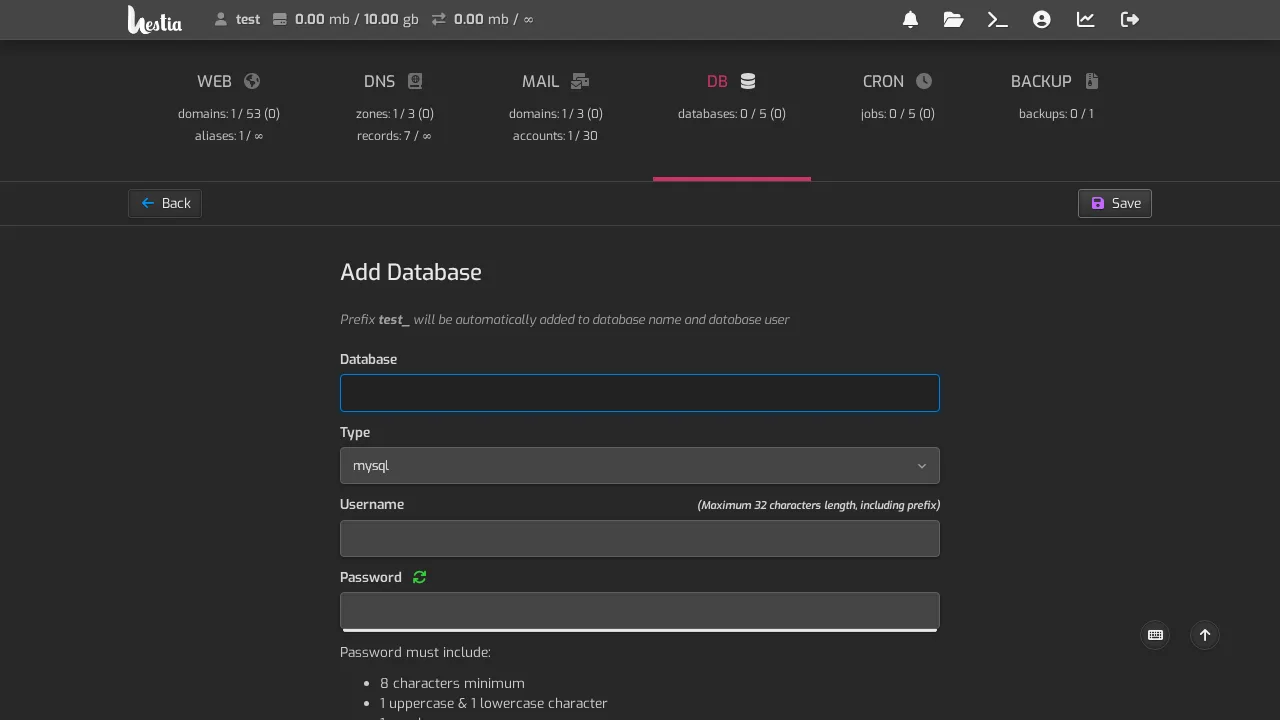Click 'jobs: 0 / 5 (0)' text
This screenshot has height=720, width=1280.
[898, 114]
